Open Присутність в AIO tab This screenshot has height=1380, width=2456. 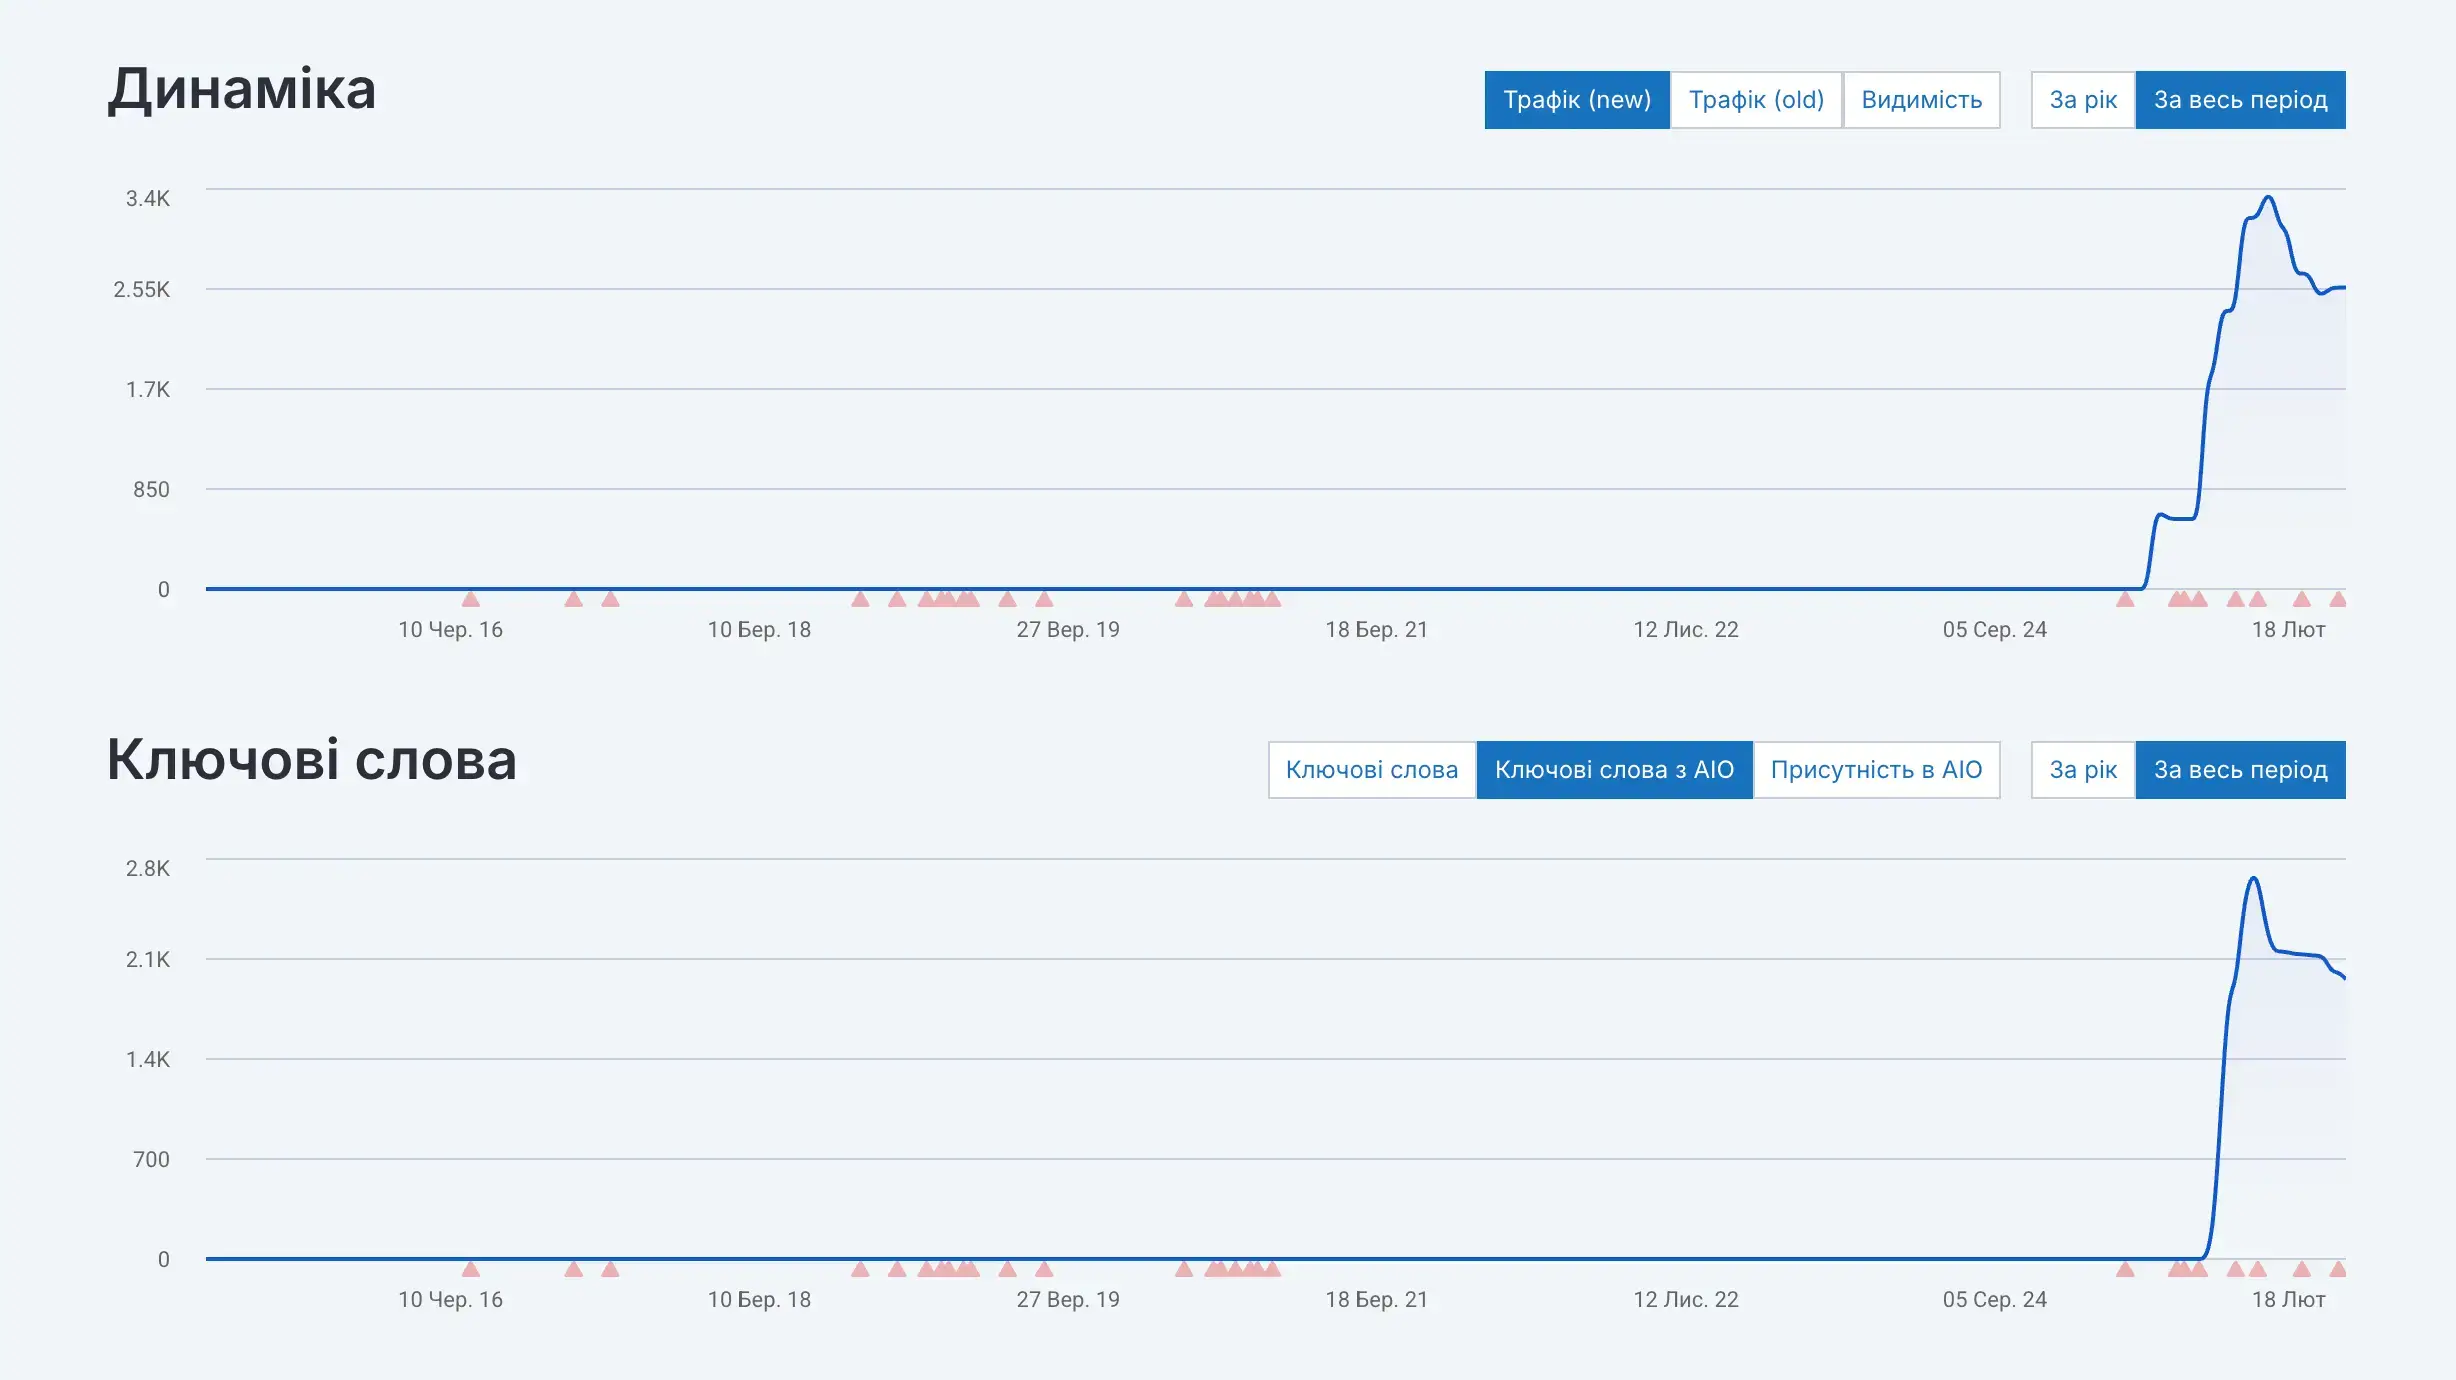1876,770
